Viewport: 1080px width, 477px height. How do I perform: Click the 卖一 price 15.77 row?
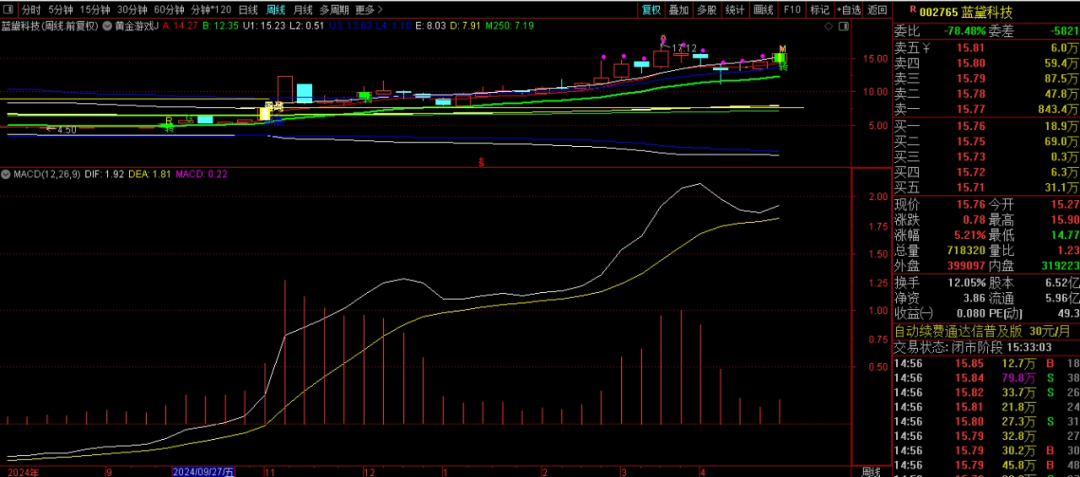tap(986, 109)
